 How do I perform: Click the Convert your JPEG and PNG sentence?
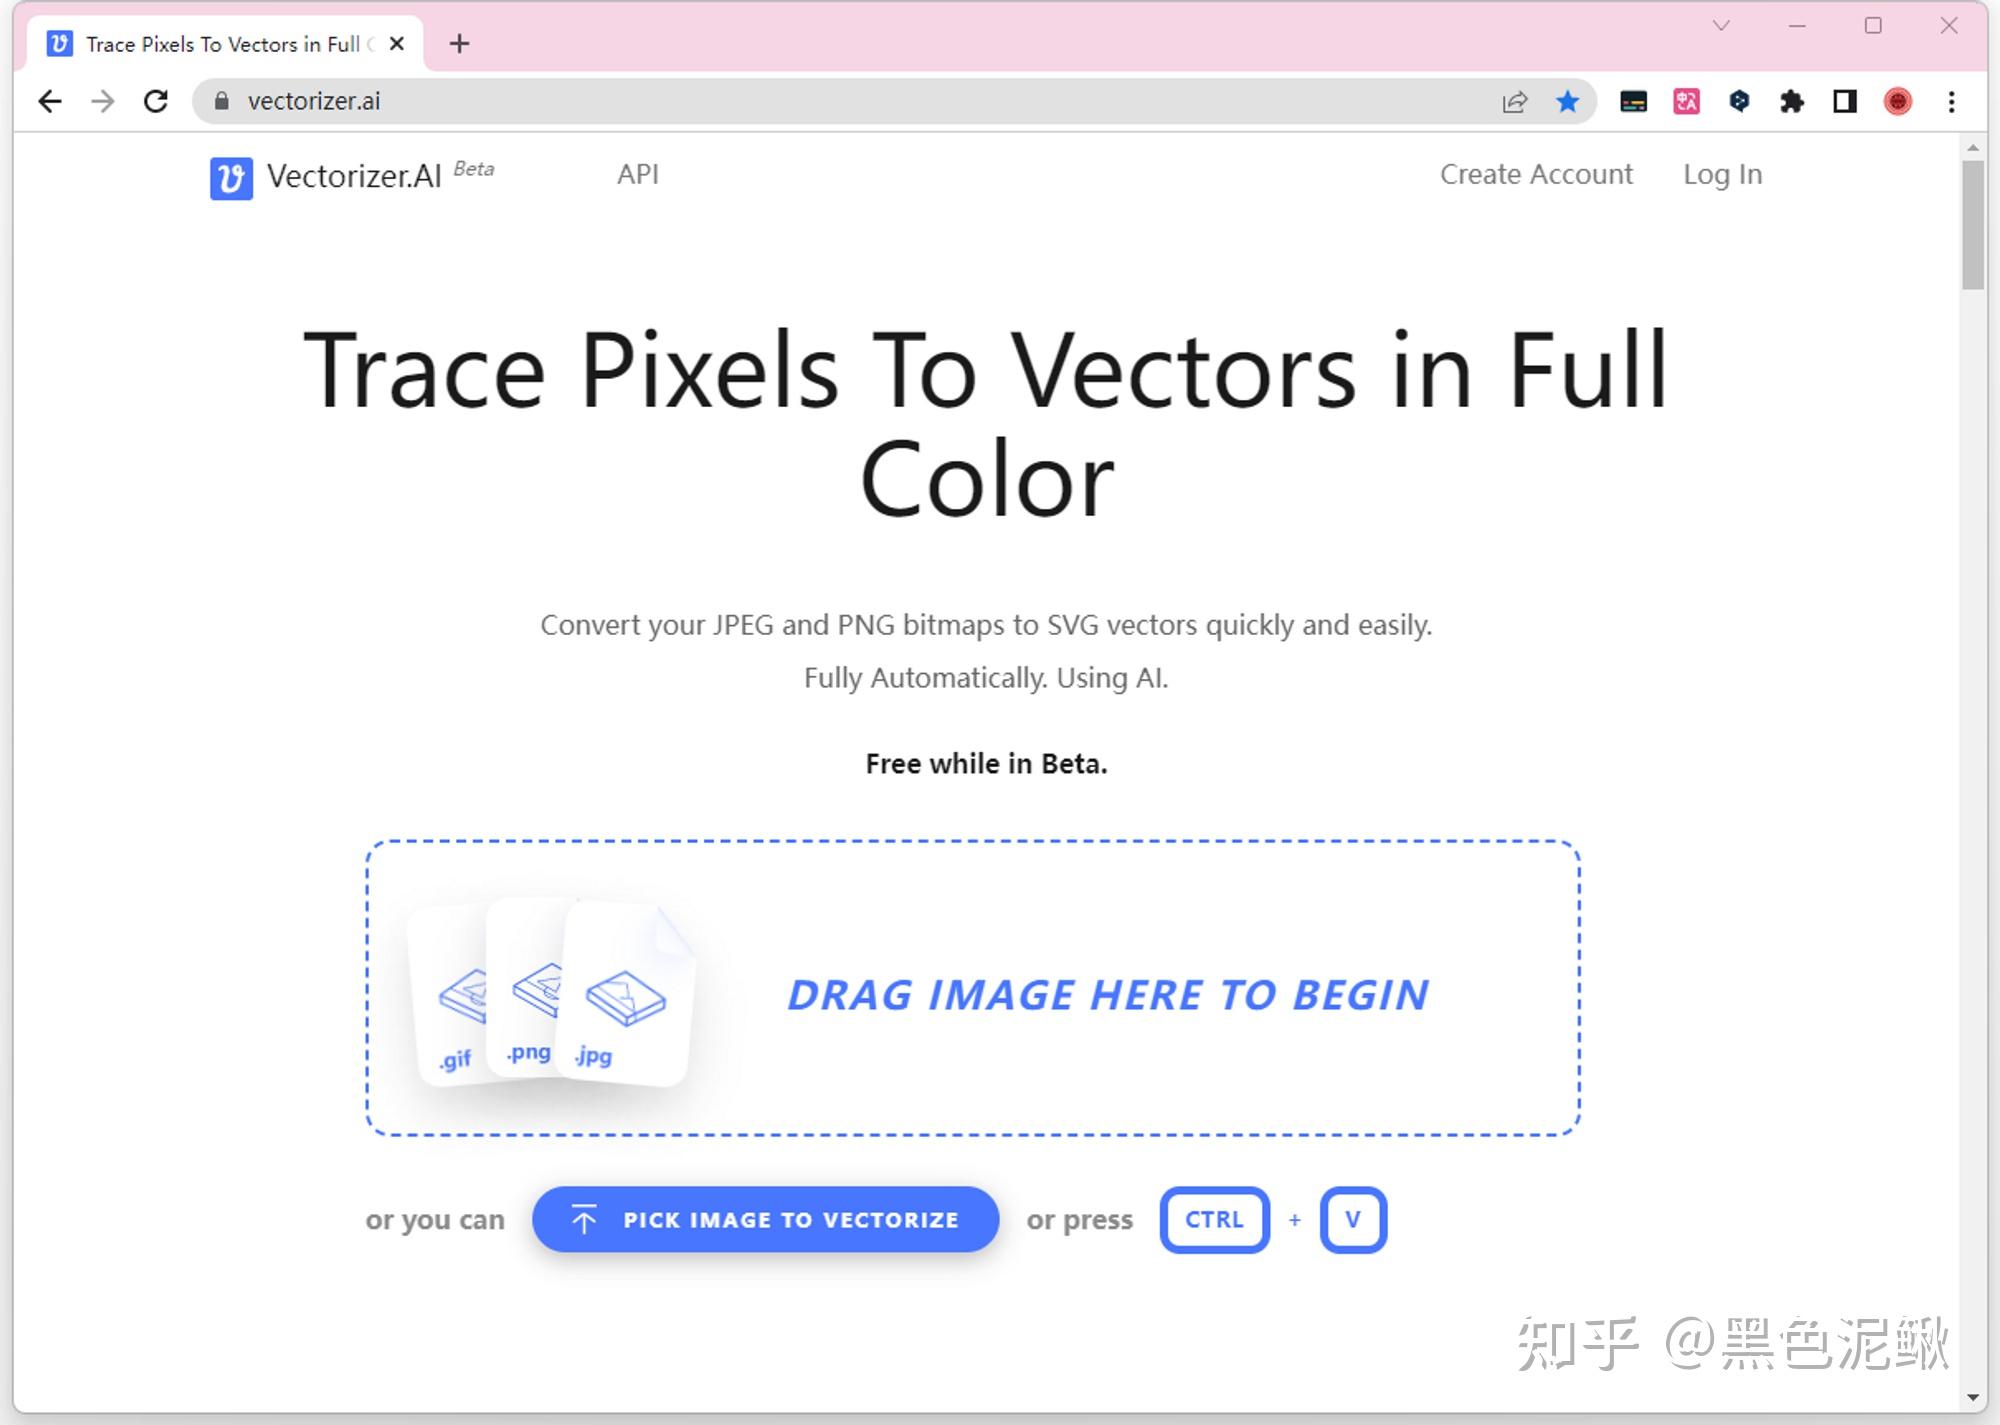coord(986,625)
